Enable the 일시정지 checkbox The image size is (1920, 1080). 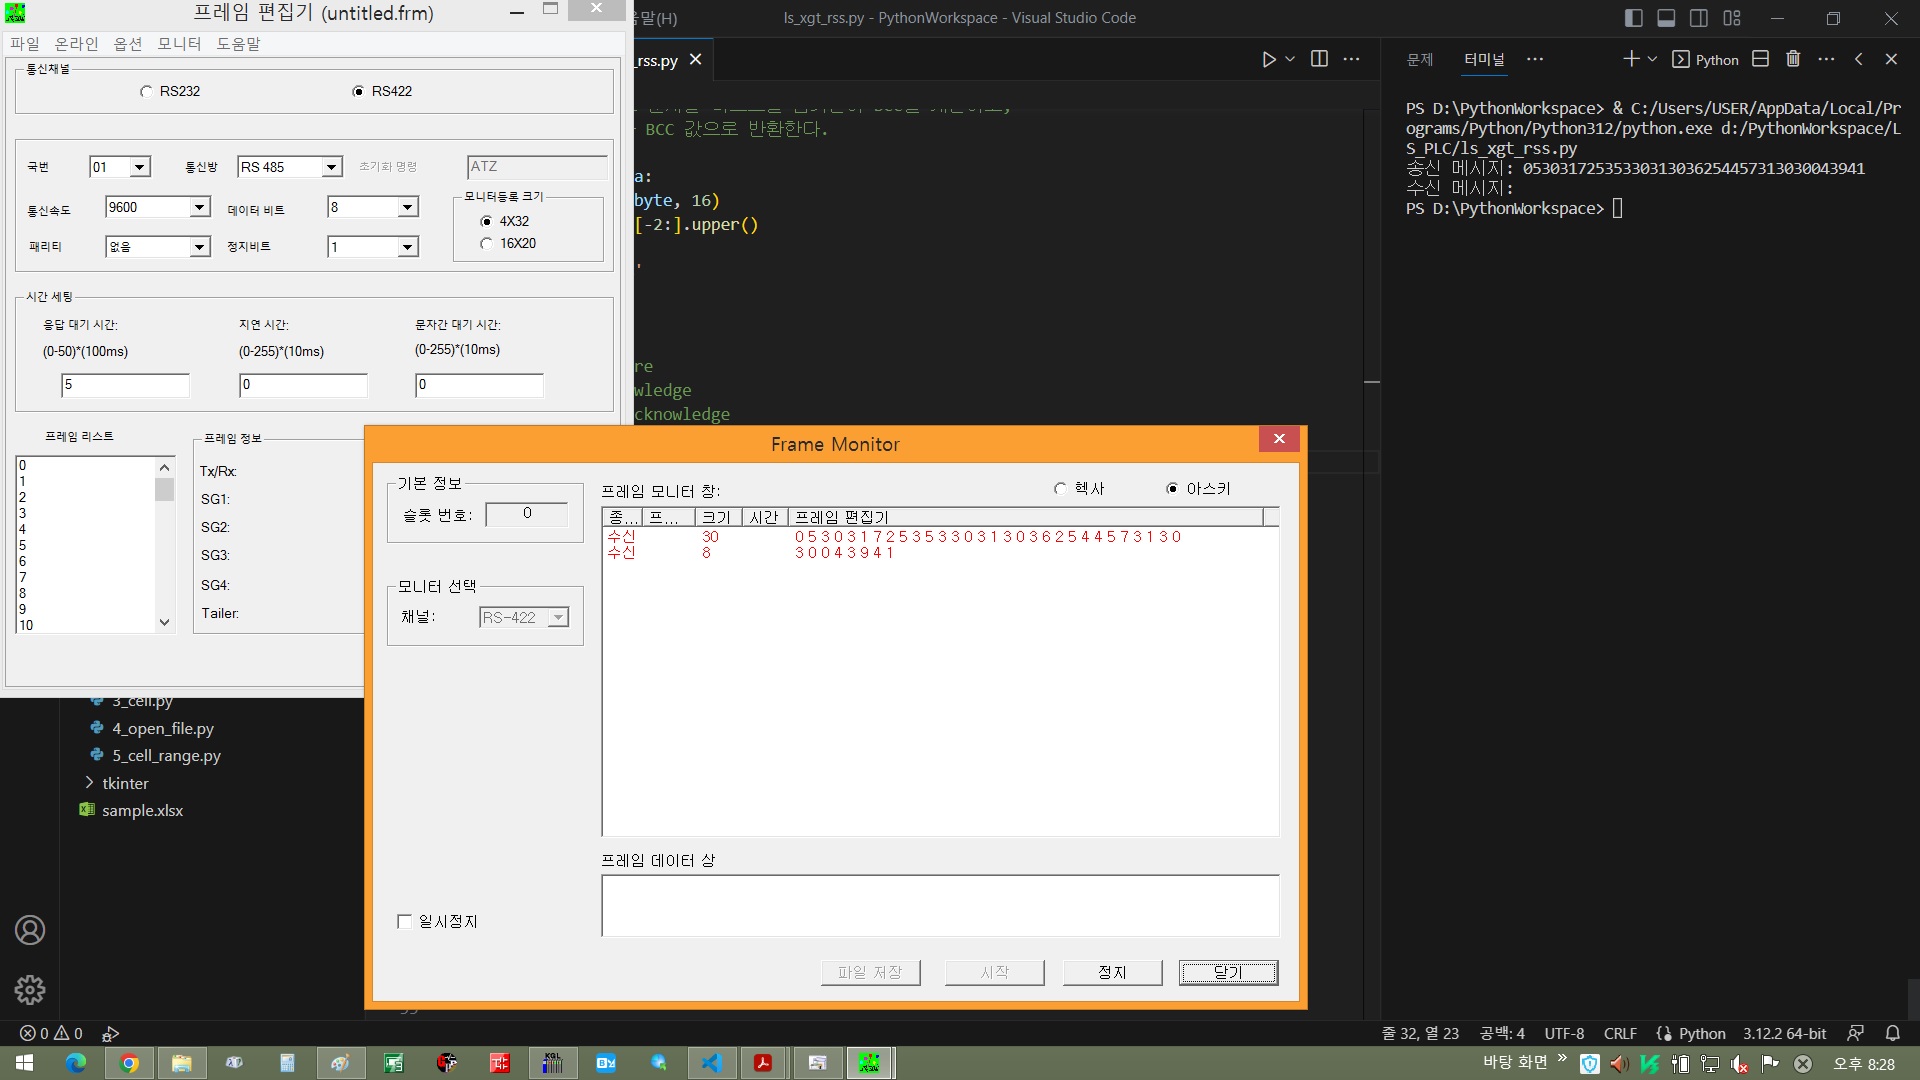405,921
